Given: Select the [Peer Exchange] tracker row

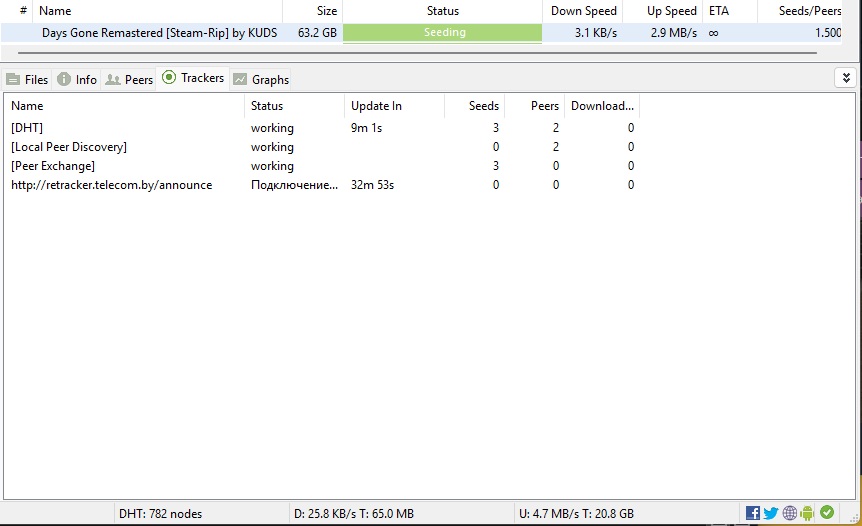Looking at the screenshot, I should coord(322,166).
